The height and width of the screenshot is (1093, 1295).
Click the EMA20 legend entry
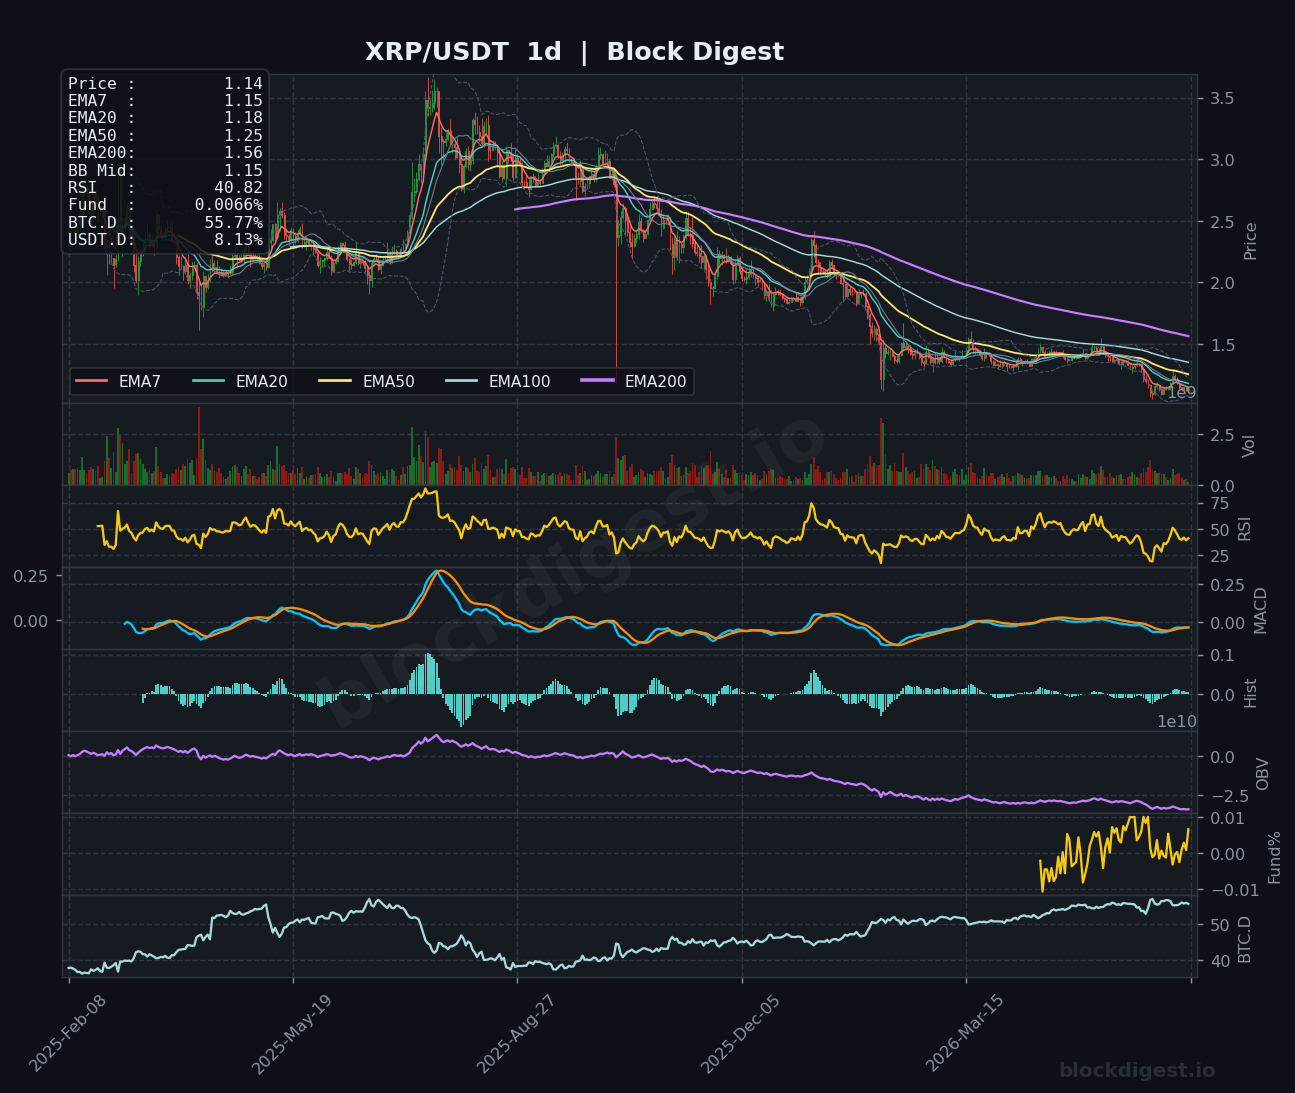[239, 381]
